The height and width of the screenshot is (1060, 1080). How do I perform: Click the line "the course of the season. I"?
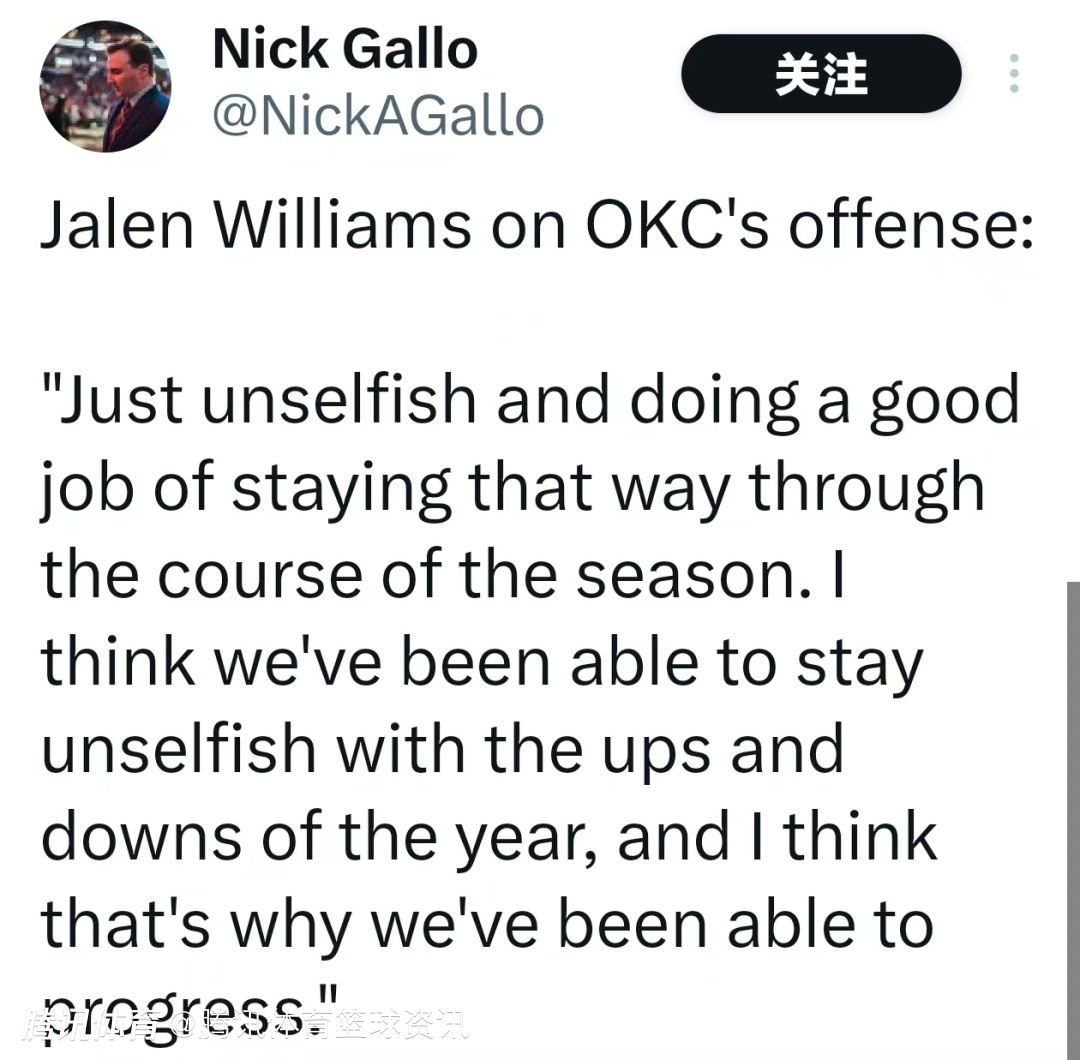pyautogui.click(x=442, y=574)
